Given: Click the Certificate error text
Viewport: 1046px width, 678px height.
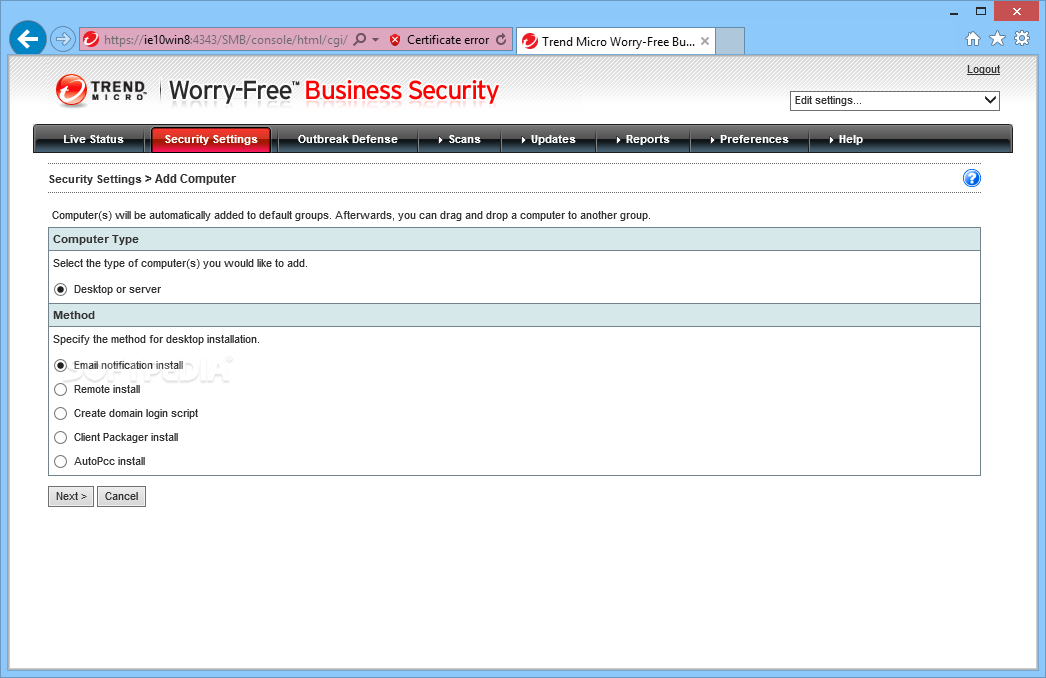Looking at the screenshot, I should 448,40.
